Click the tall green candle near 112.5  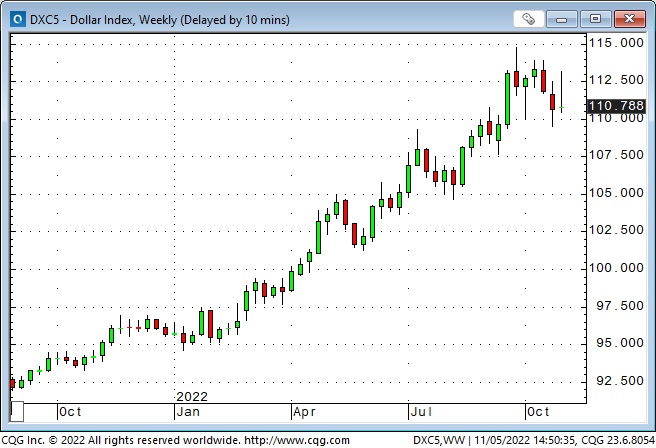(x=507, y=99)
